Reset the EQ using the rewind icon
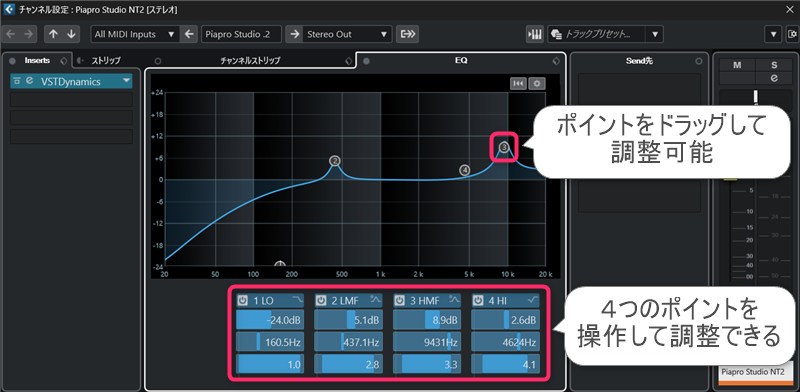The height and width of the screenshot is (392, 800). point(518,83)
